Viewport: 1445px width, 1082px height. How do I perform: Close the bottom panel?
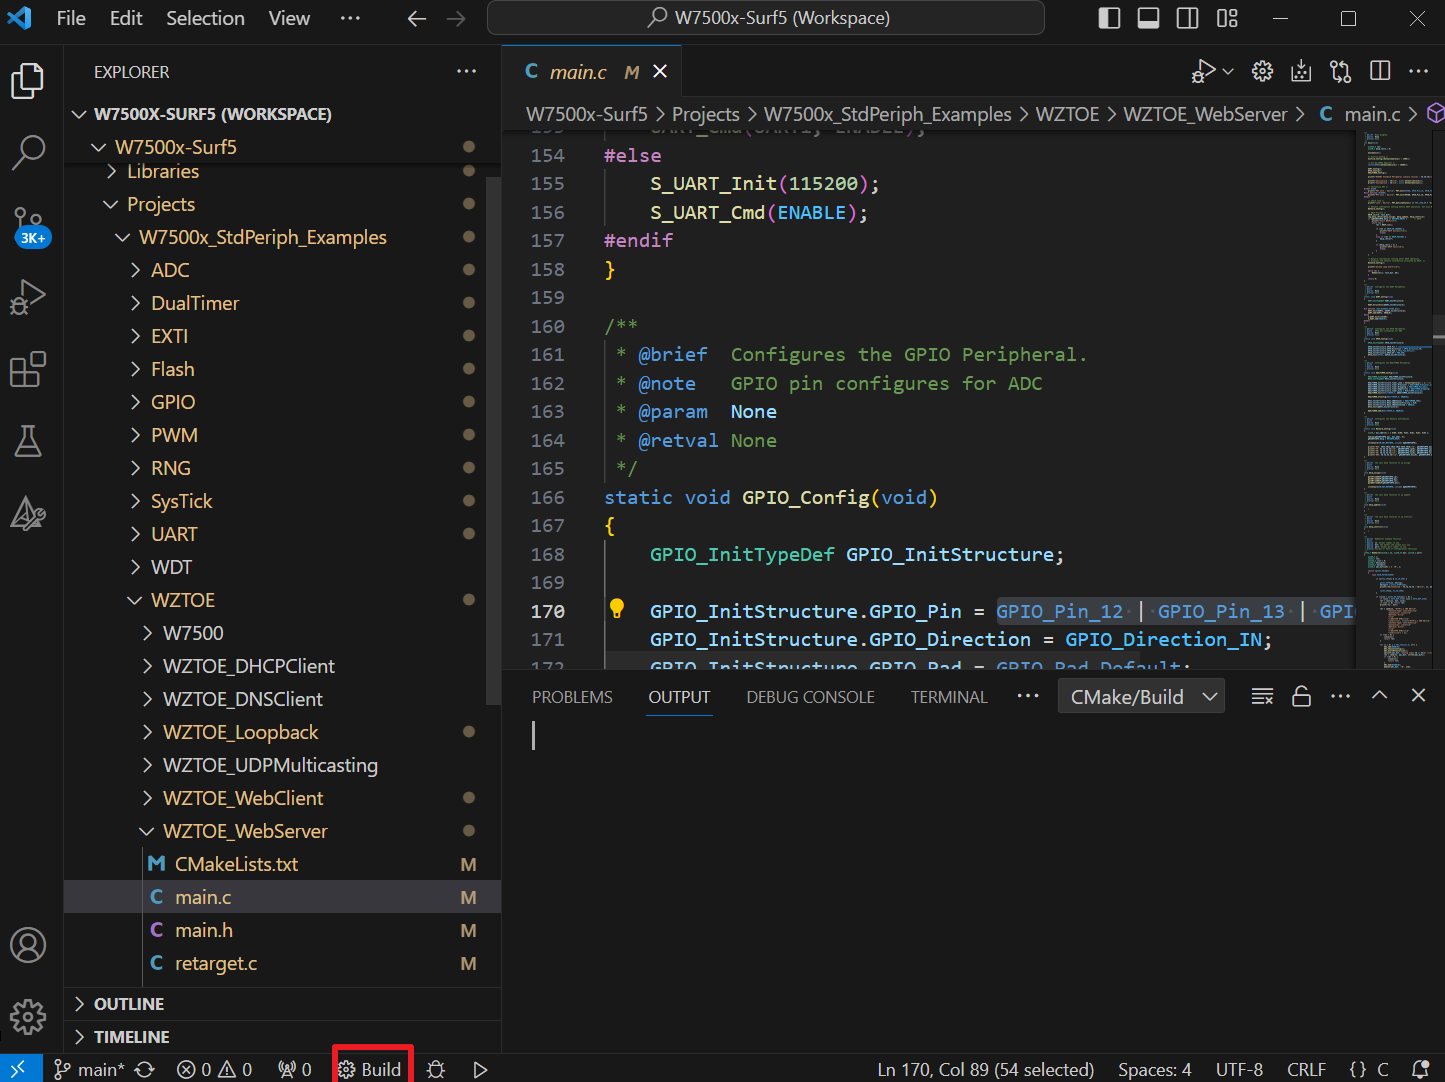pyautogui.click(x=1418, y=695)
